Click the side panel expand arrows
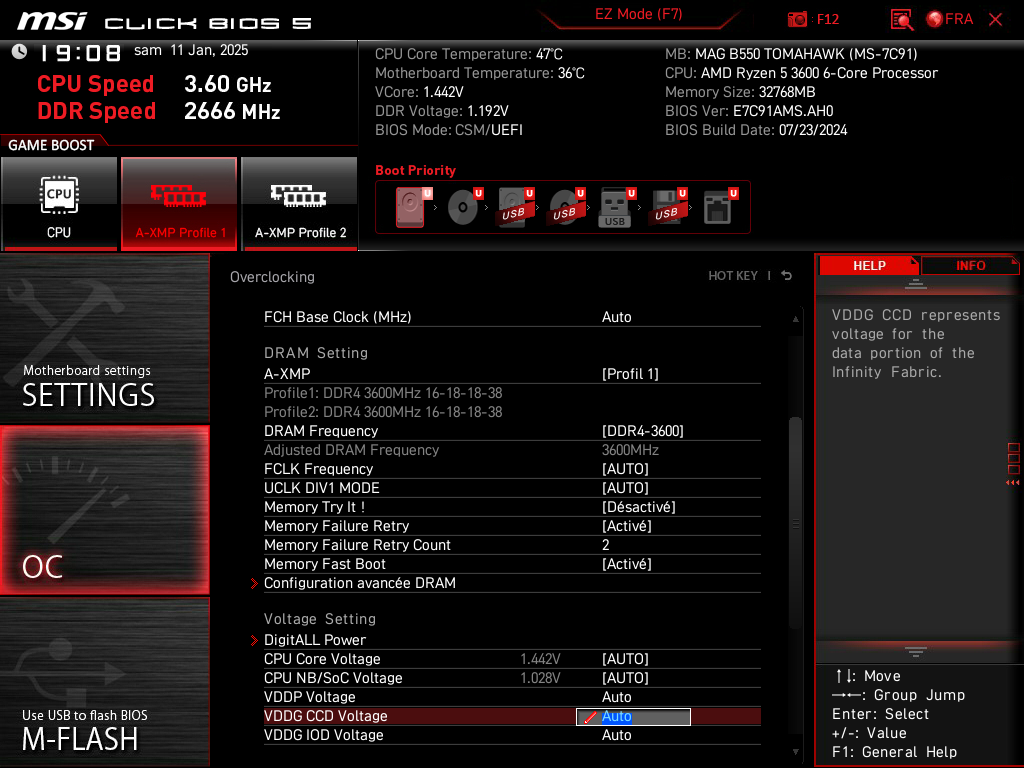Image resolution: width=1024 pixels, height=768 pixels. coord(1013,483)
